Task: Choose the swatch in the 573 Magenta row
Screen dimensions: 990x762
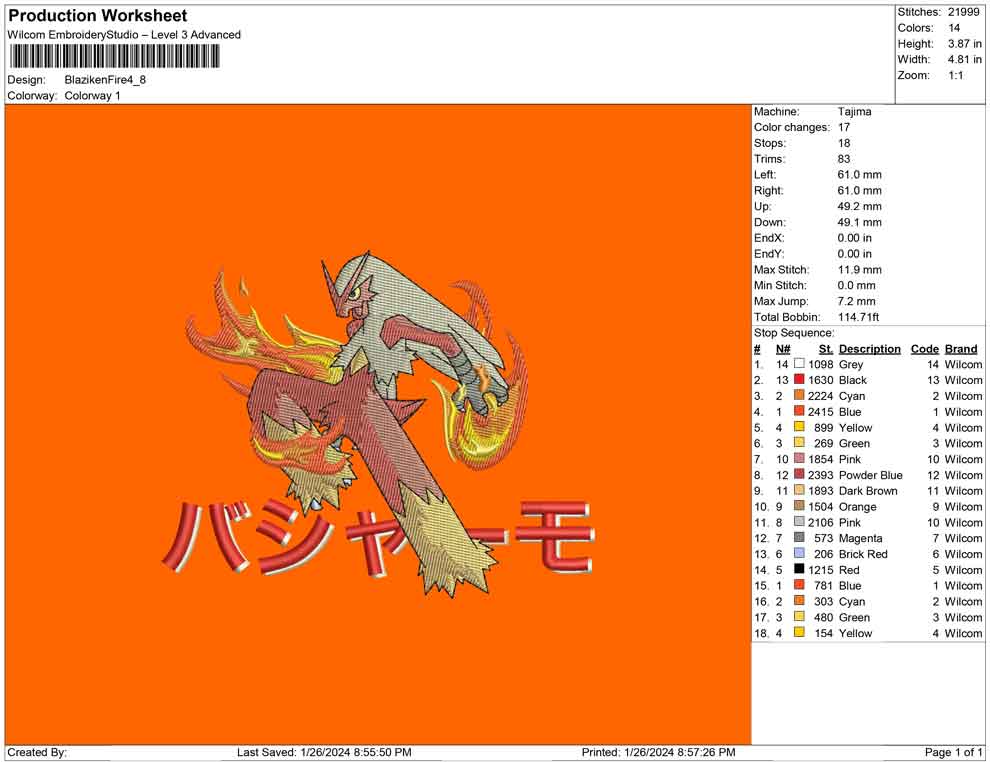Action: 799,537
